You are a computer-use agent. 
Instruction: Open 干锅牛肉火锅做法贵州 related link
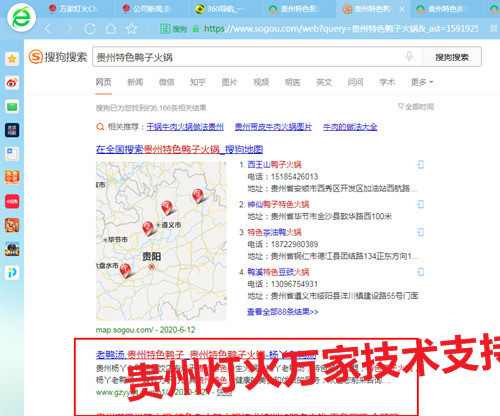point(185,127)
